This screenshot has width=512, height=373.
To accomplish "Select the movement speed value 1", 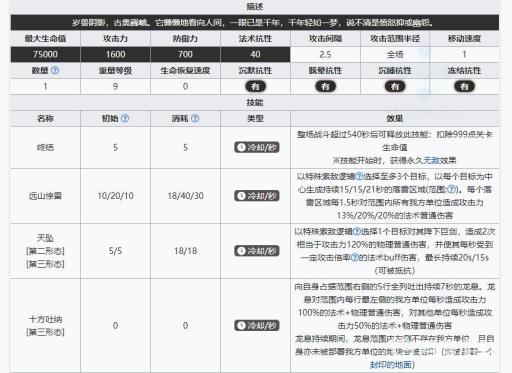I will pyautogui.click(x=464, y=54).
